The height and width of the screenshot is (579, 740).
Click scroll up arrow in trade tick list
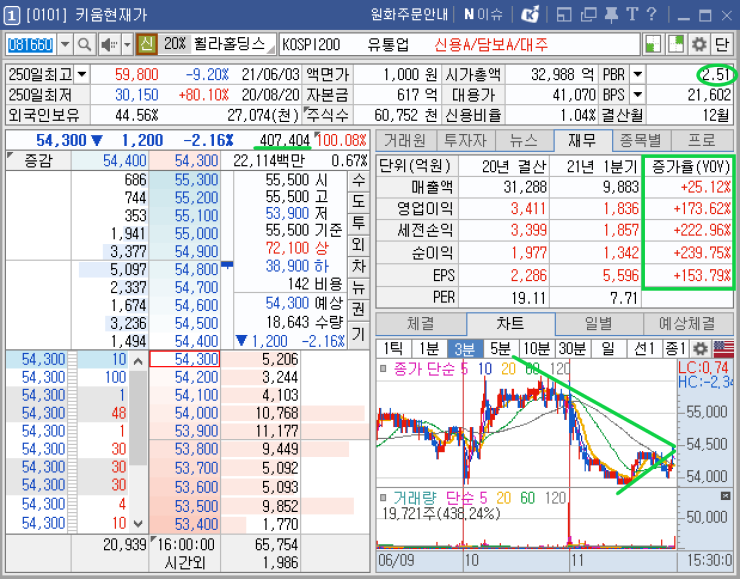(x=138, y=361)
